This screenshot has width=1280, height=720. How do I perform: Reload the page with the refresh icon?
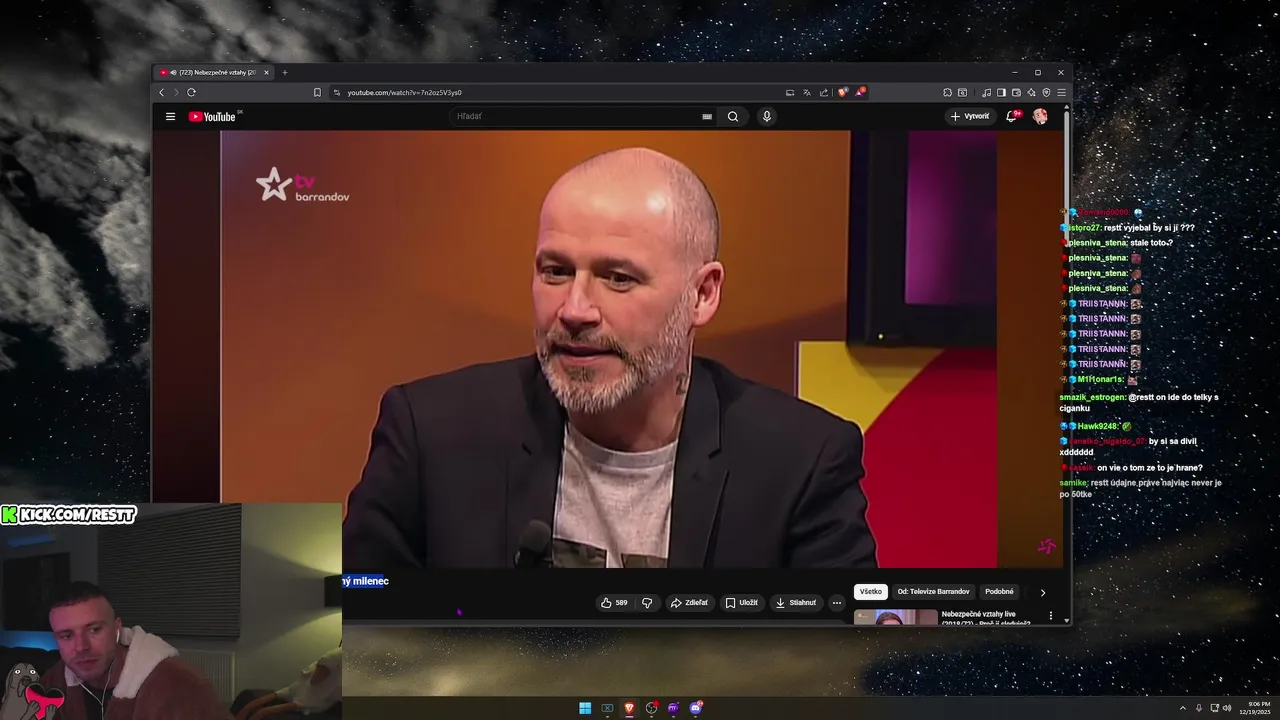coord(191,92)
